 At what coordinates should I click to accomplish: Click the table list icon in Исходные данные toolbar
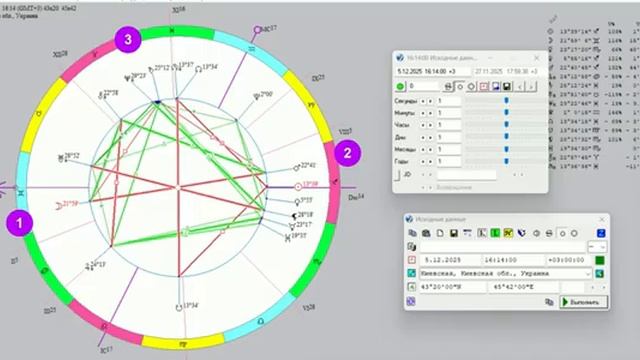click(x=467, y=233)
